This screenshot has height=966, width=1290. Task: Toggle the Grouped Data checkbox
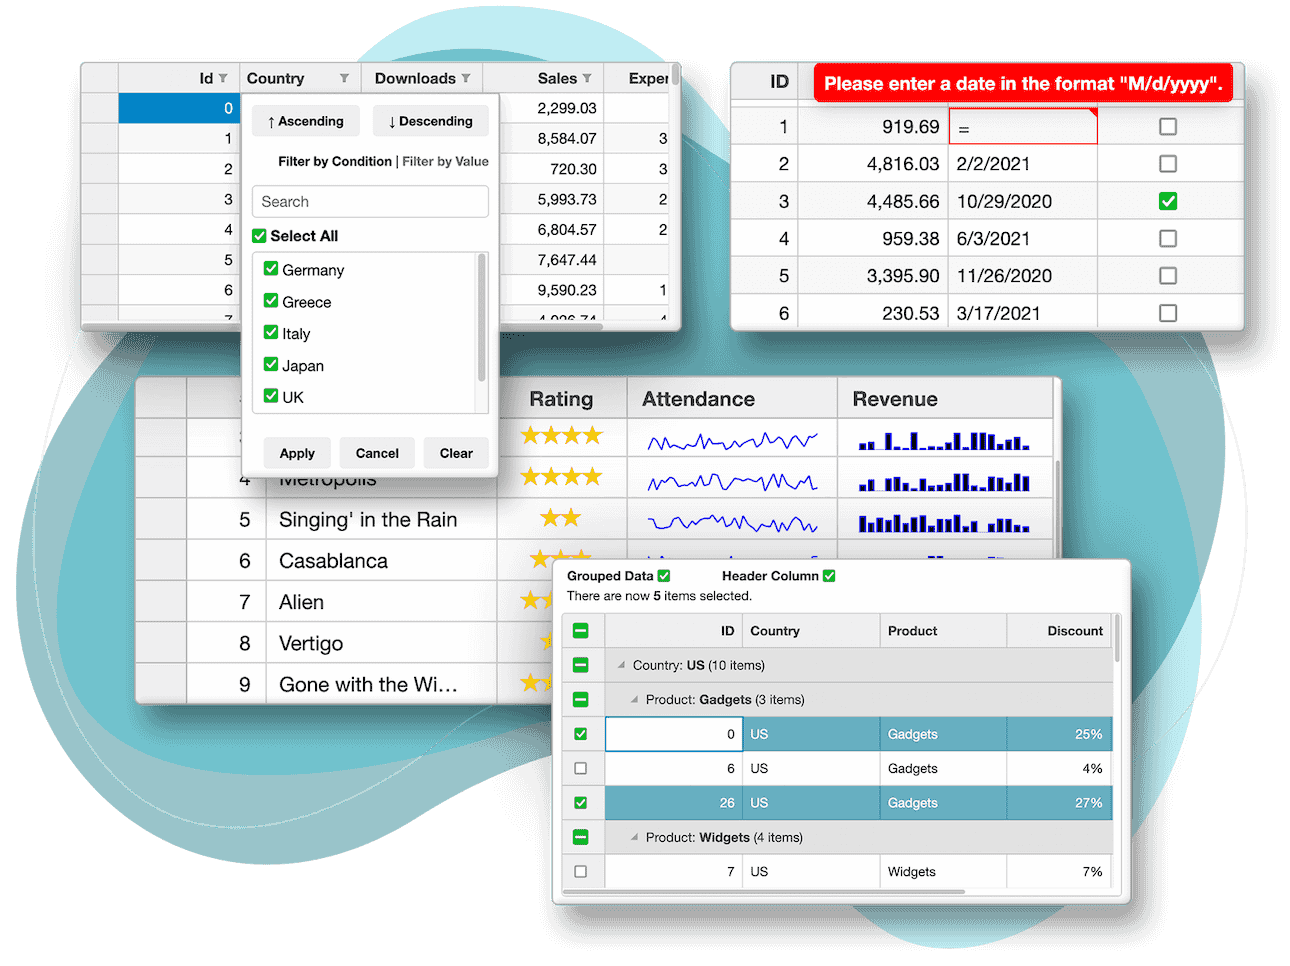pyautogui.click(x=664, y=576)
